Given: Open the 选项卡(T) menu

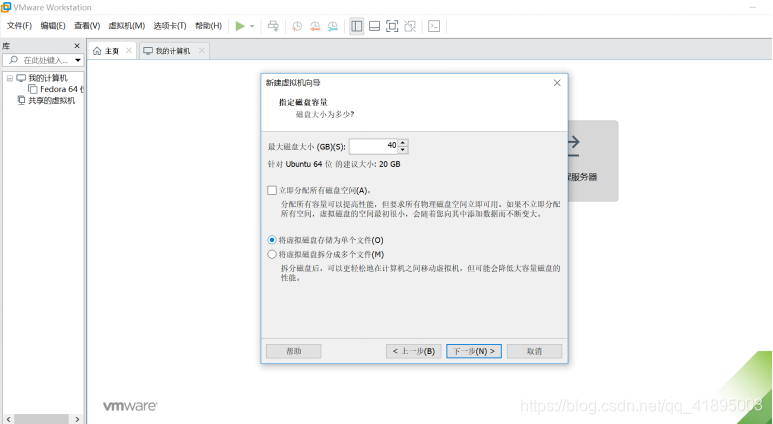Looking at the screenshot, I should pos(170,26).
